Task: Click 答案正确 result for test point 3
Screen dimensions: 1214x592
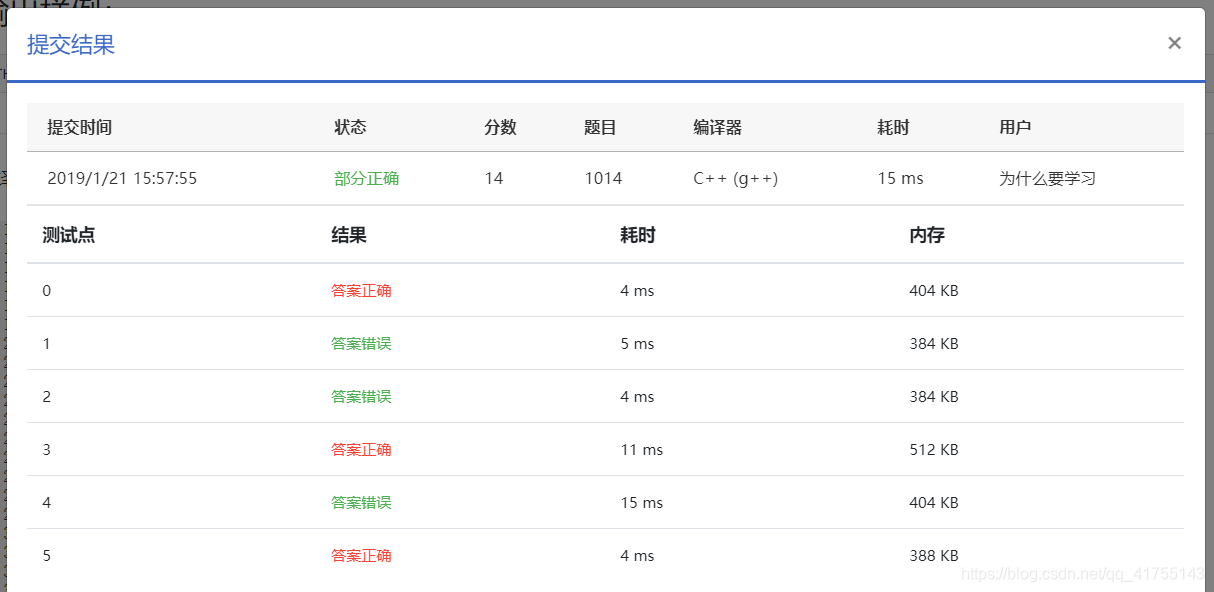Action: 361,450
